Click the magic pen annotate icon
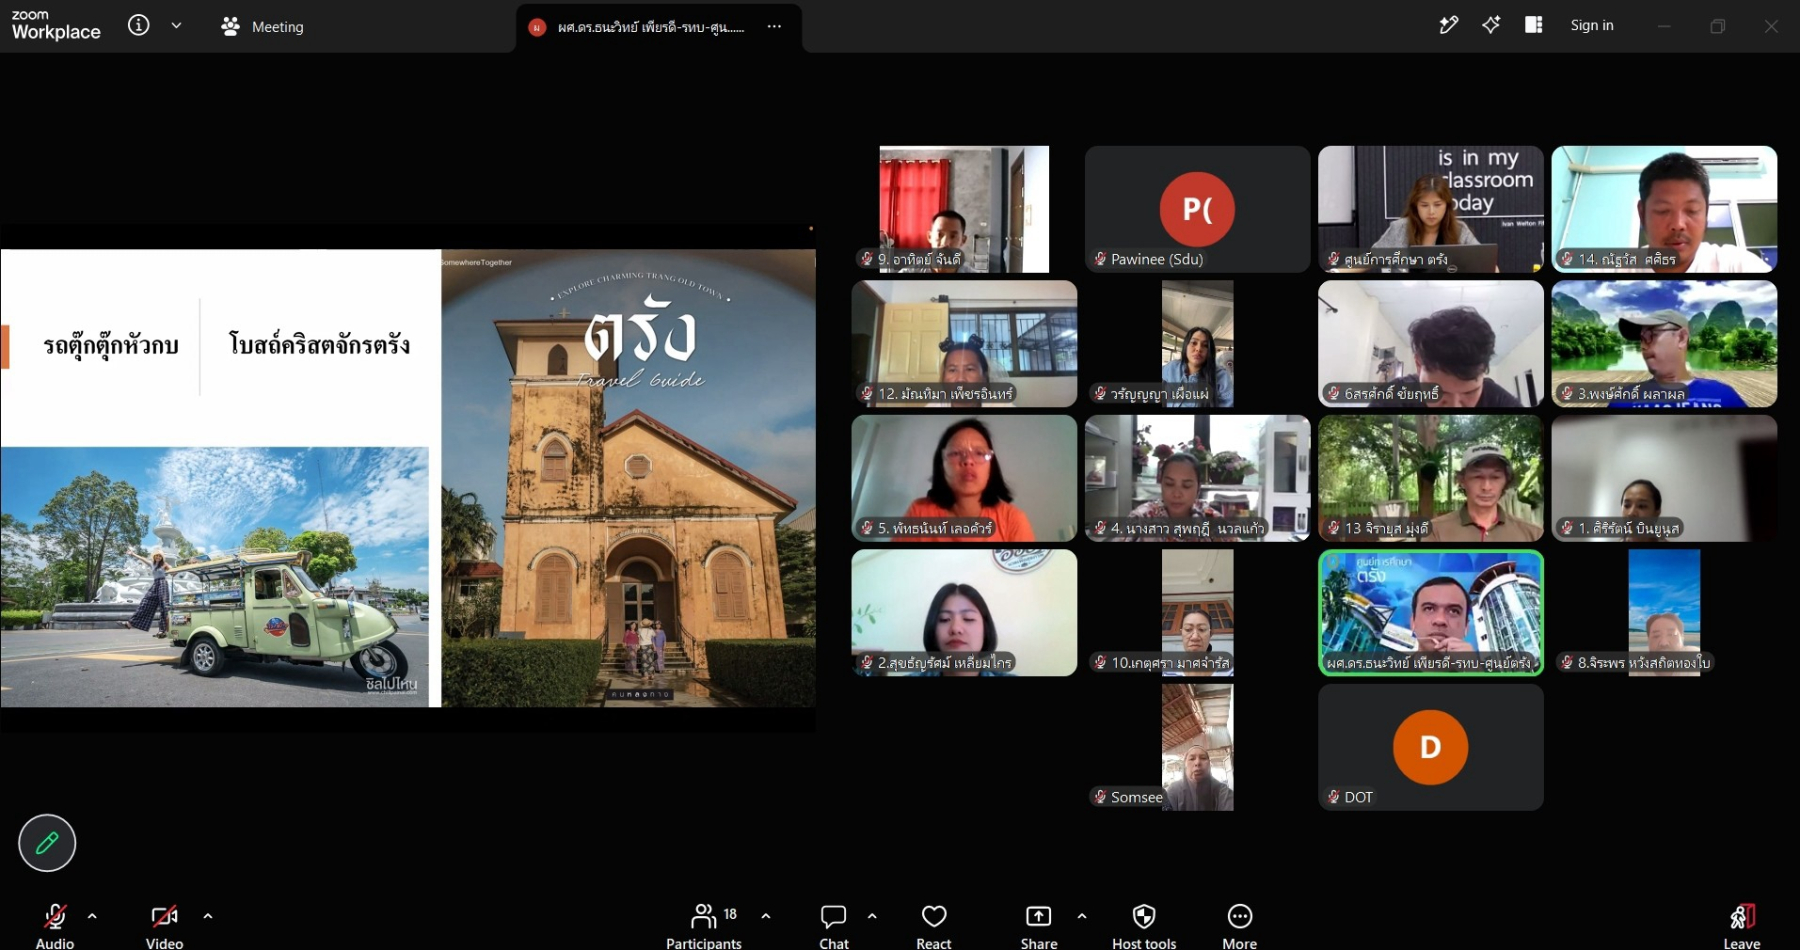Viewport: 1800px width, 950px height. [1448, 26]
